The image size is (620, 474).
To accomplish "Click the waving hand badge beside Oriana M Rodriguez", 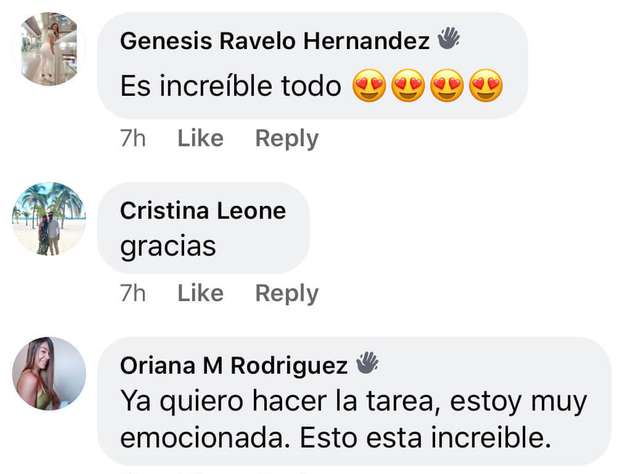I will tap(368, 363).
